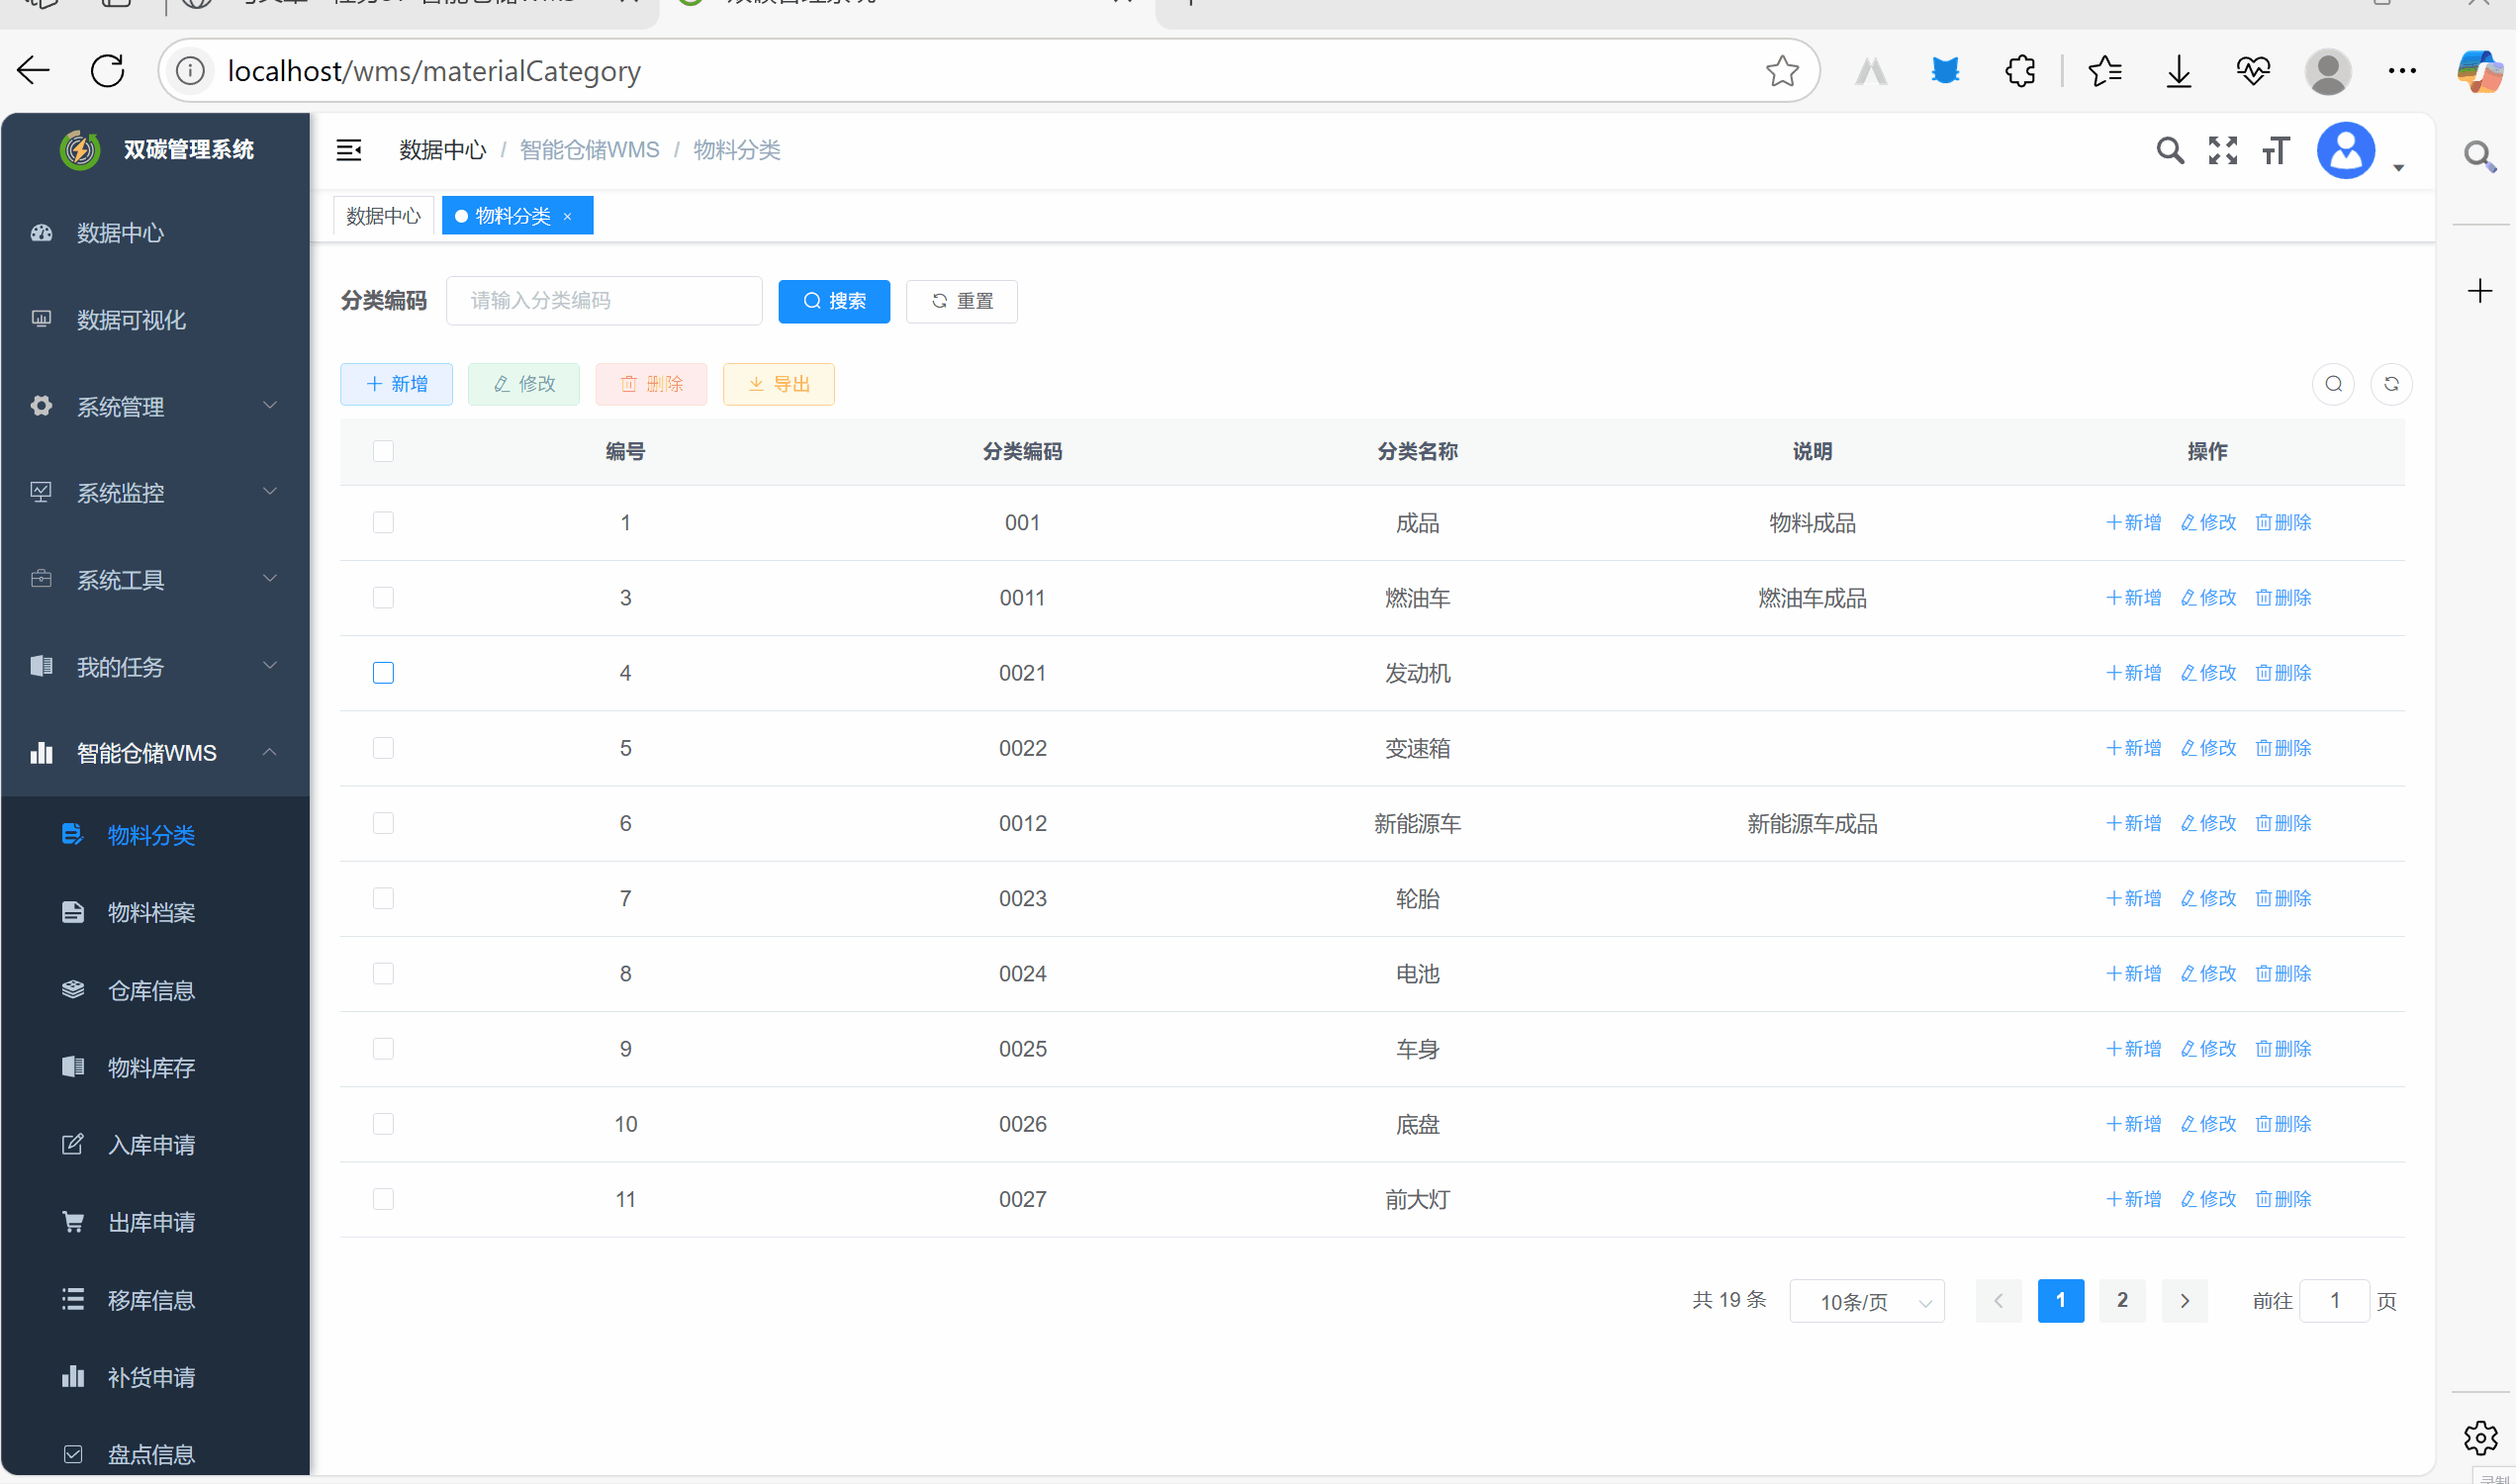Collapse sidebar with hamburger icon
The height and width of the screenshot is (1484, 2516).
point(348,150)
